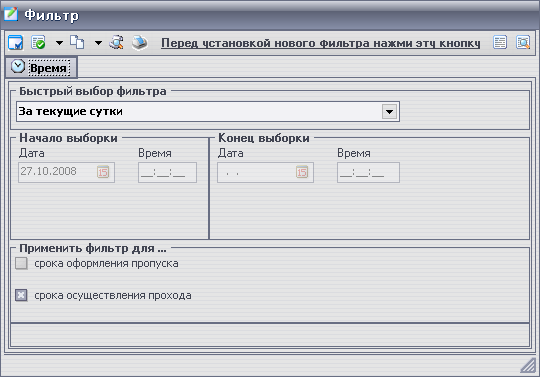The height and width of the screenshot is (377, 540).
Task: Click the Конец выборки time field
Action: coord(368,172)
